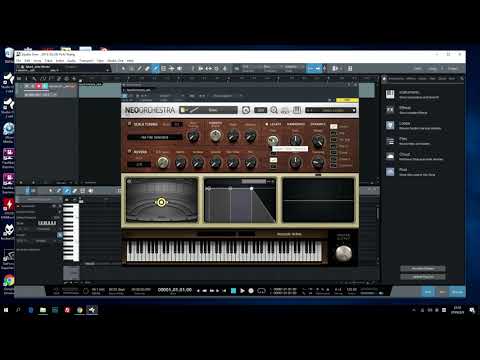Click the Master Output knob beside the keyboard
Image resolution: width=480 pixels, height=360 pixels.
point(343,253)
